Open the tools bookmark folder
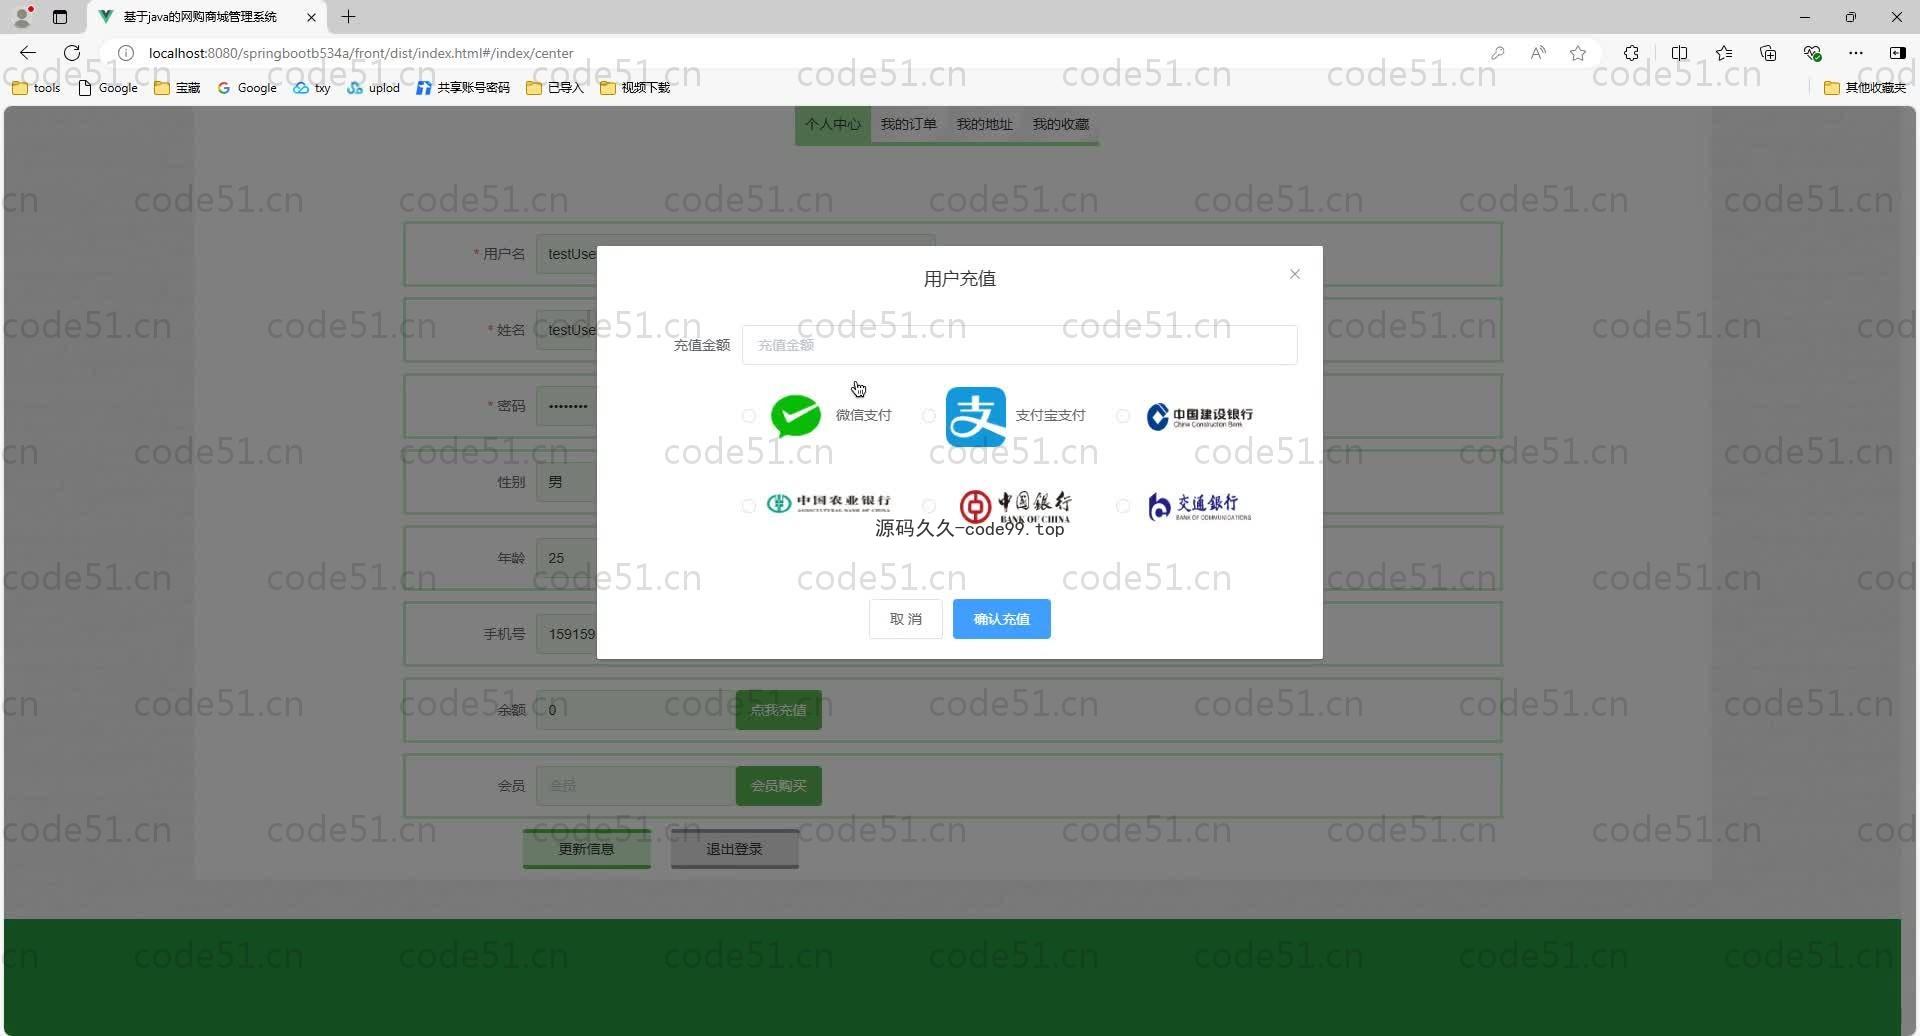The height and width of the screenshot is (1036, 1920). [36, 88]
